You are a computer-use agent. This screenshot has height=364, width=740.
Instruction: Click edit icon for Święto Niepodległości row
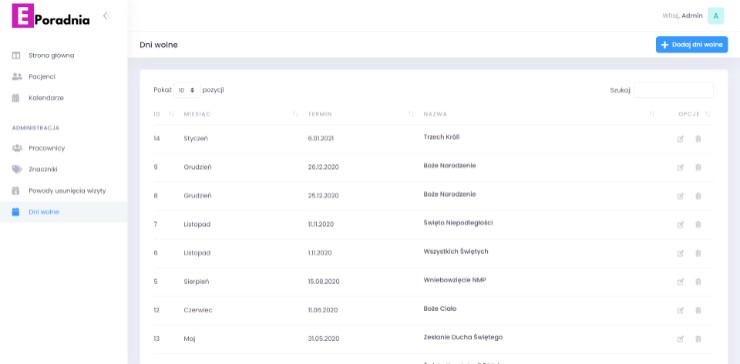tap(680, 225)
